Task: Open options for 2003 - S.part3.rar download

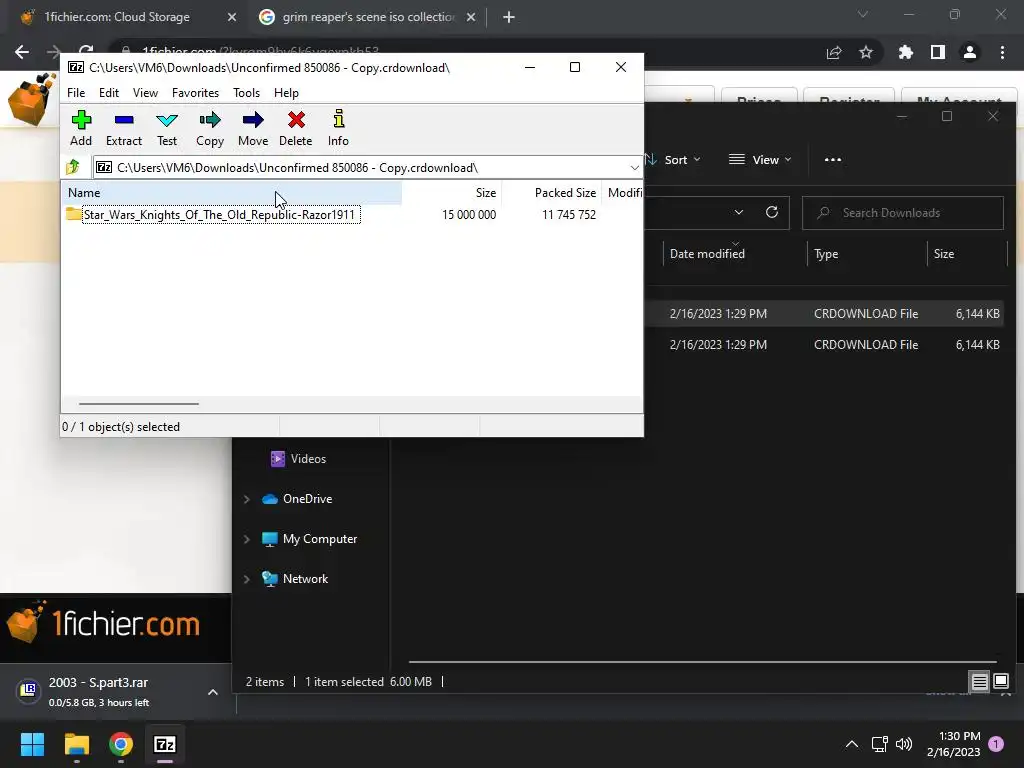Action: tap(213, 692)
